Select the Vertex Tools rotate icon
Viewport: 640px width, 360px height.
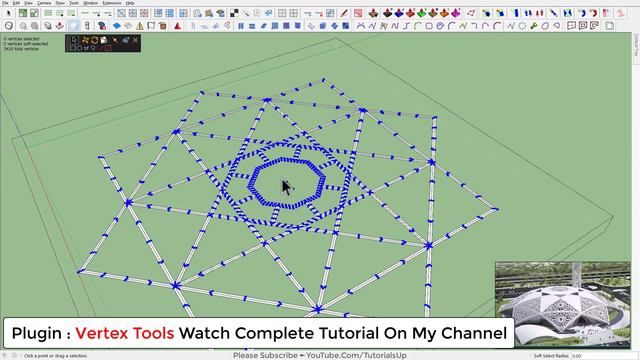click(x=94, y=40)
